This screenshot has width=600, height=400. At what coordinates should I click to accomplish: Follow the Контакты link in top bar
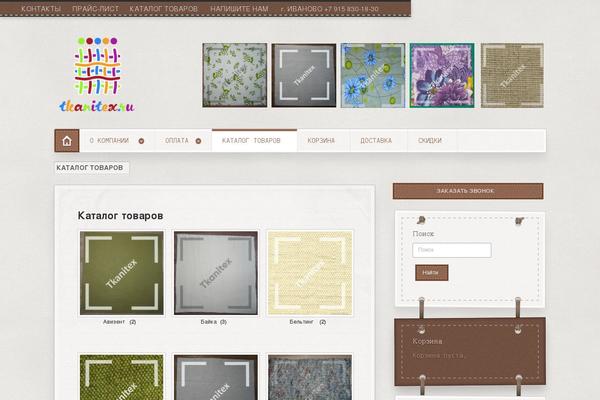(x=41, y=8)
